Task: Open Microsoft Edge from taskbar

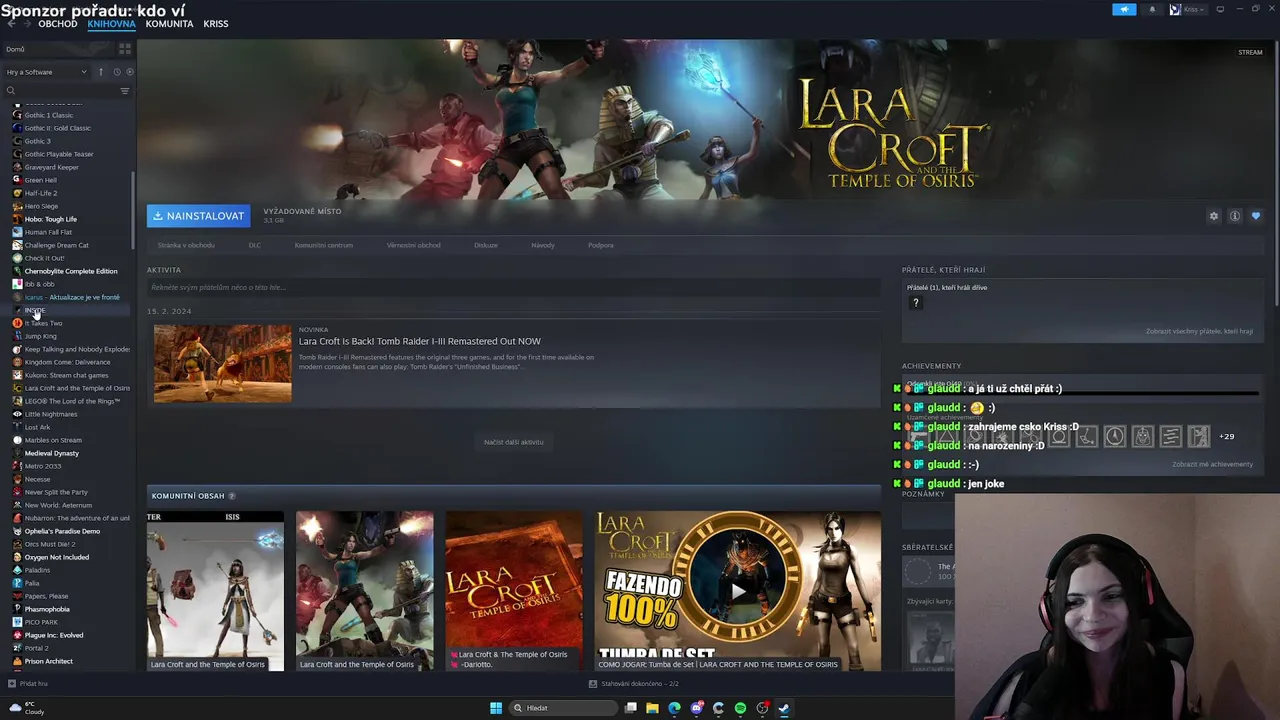Action: [x=674, y=708]
